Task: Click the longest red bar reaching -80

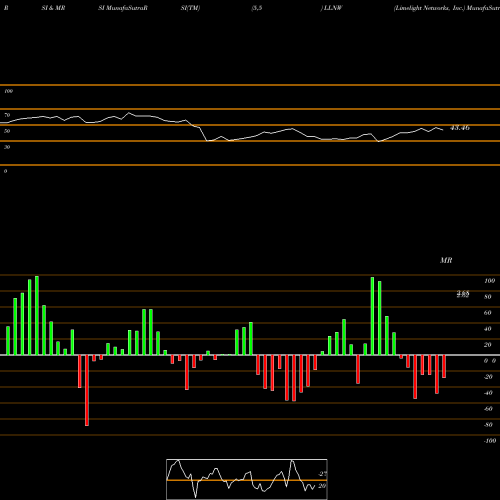Action: pyautogui.click(x=87, y=390)
